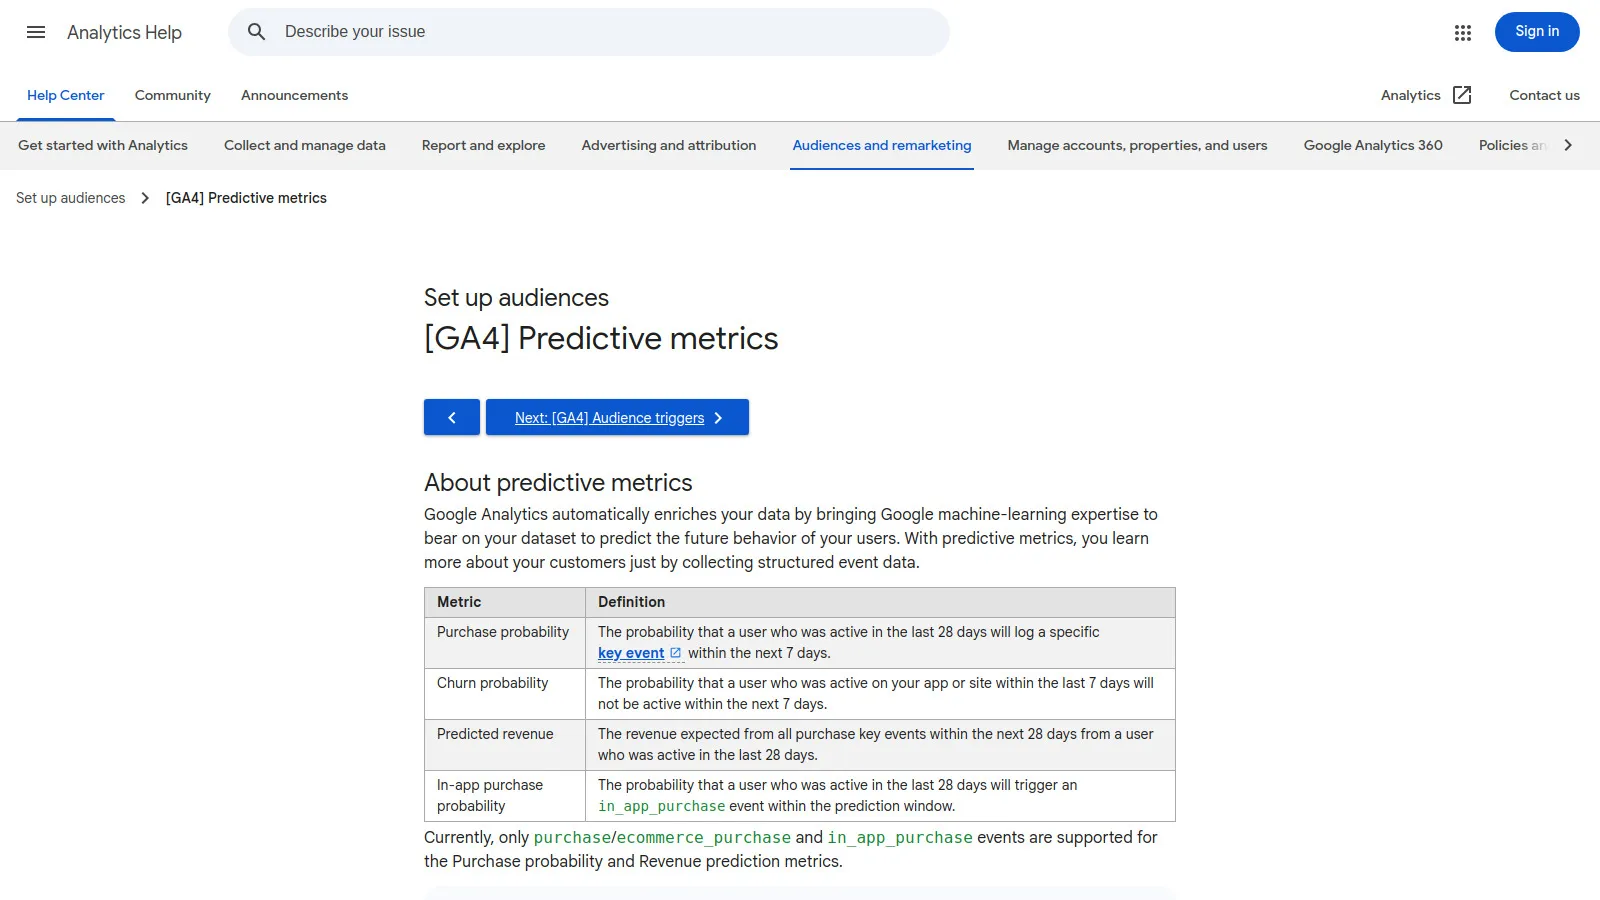Click the breadcrumb chevron separator
Viewport: 1600px width, 900px height.
click(144, 198)
